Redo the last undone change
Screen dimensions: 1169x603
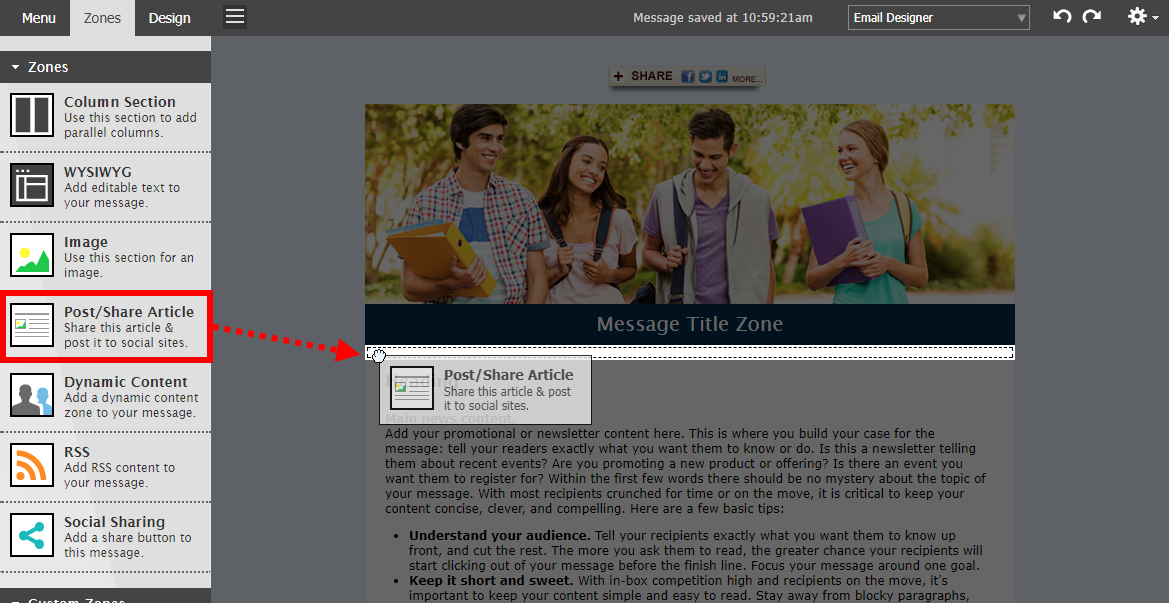[1092, 16]
